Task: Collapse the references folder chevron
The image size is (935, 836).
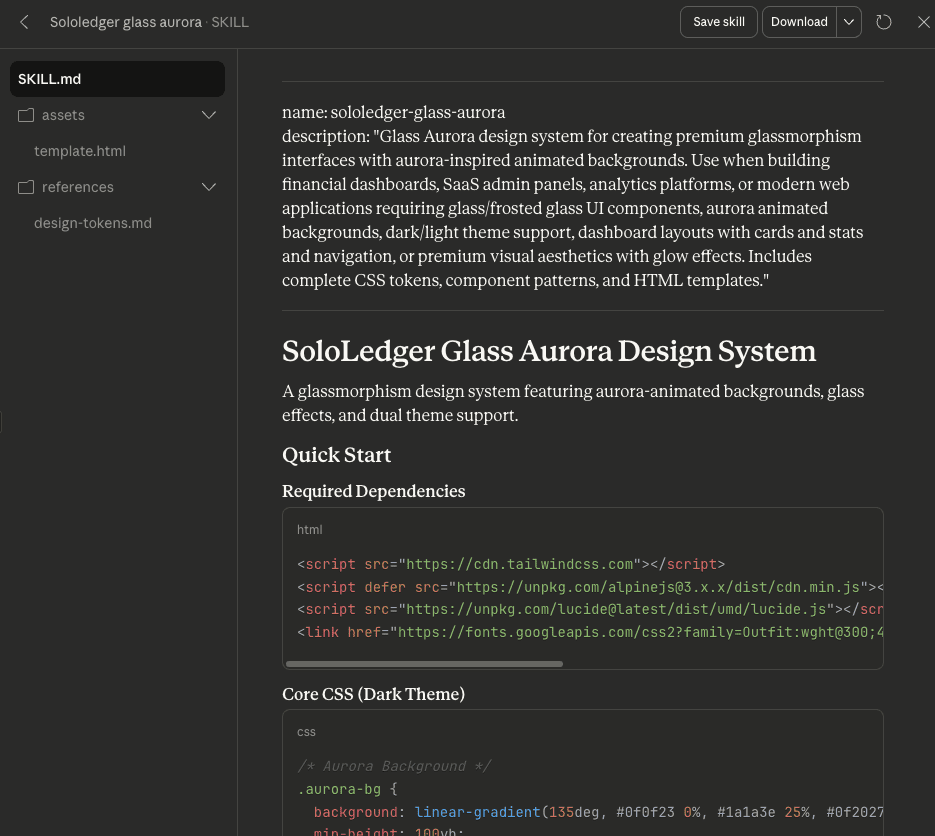Action: [209, 187]
